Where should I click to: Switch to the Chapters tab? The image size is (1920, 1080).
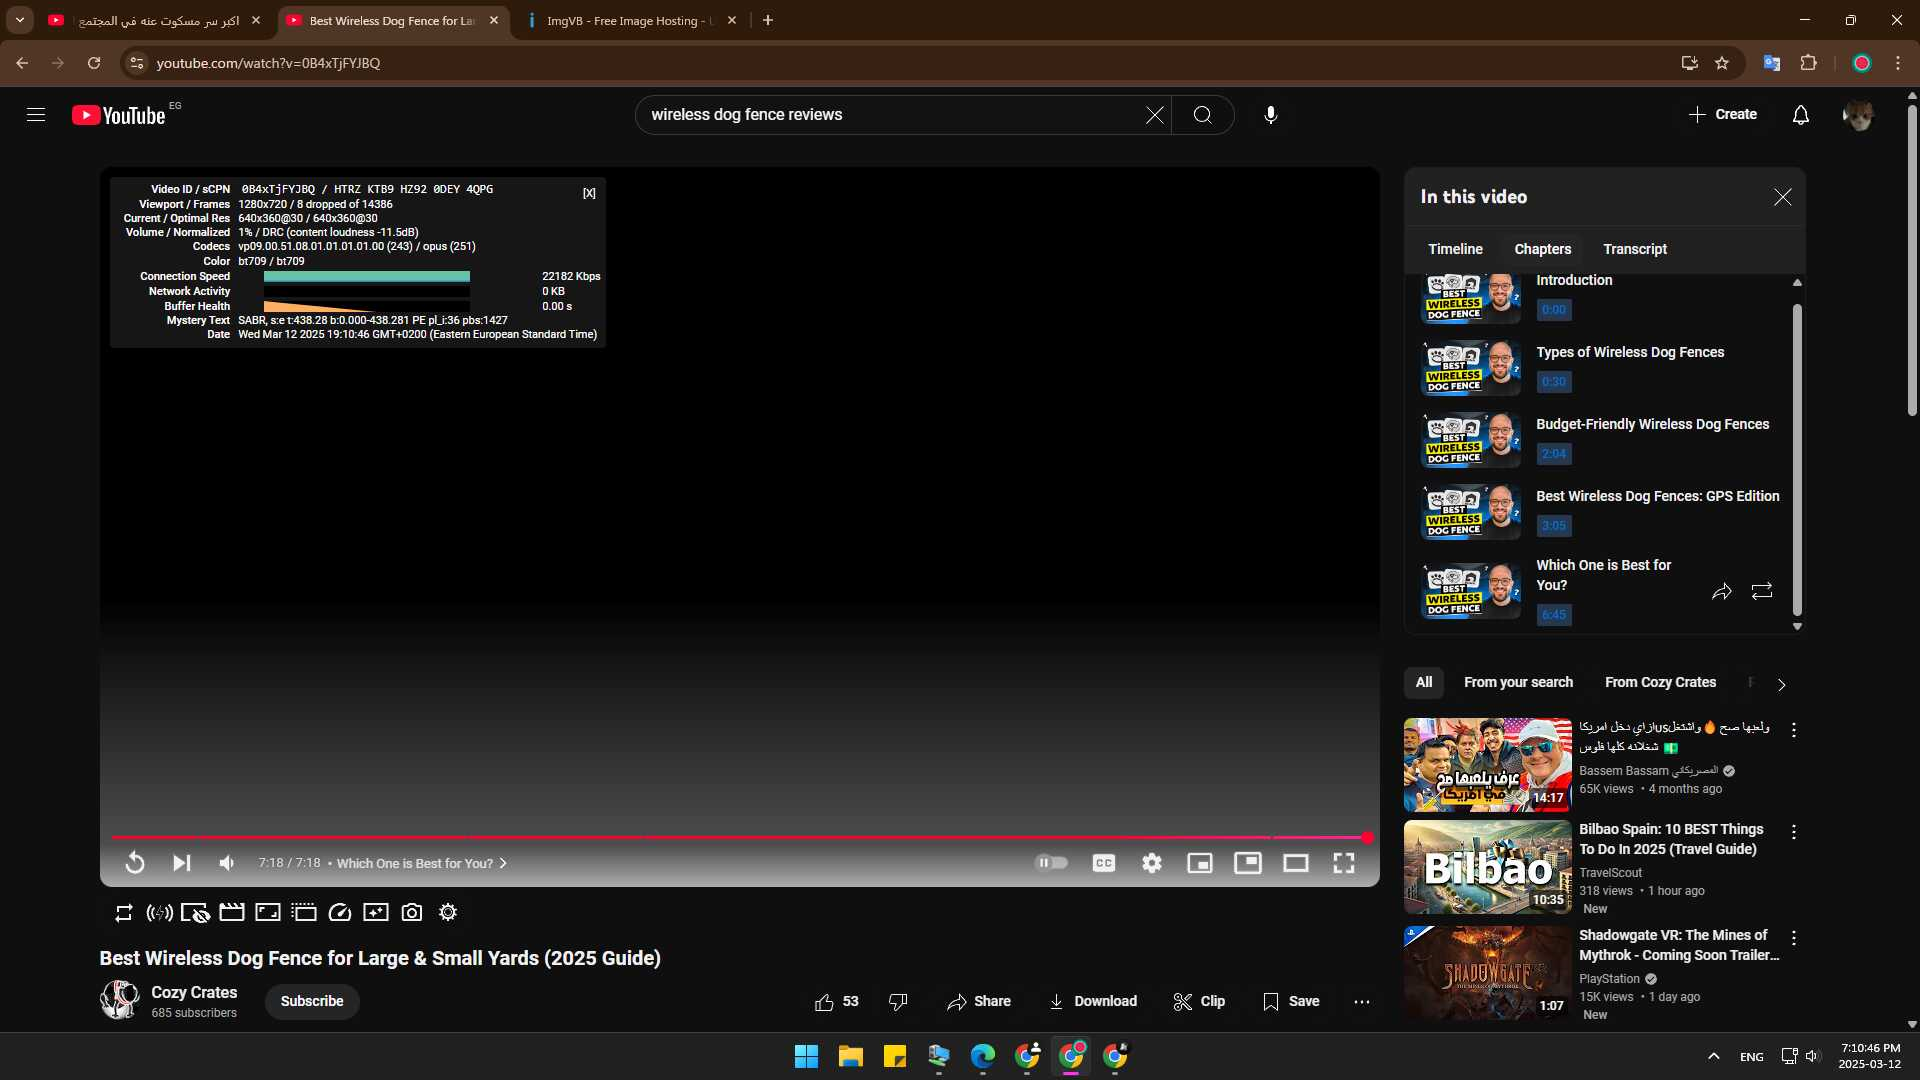point(1542,249)
